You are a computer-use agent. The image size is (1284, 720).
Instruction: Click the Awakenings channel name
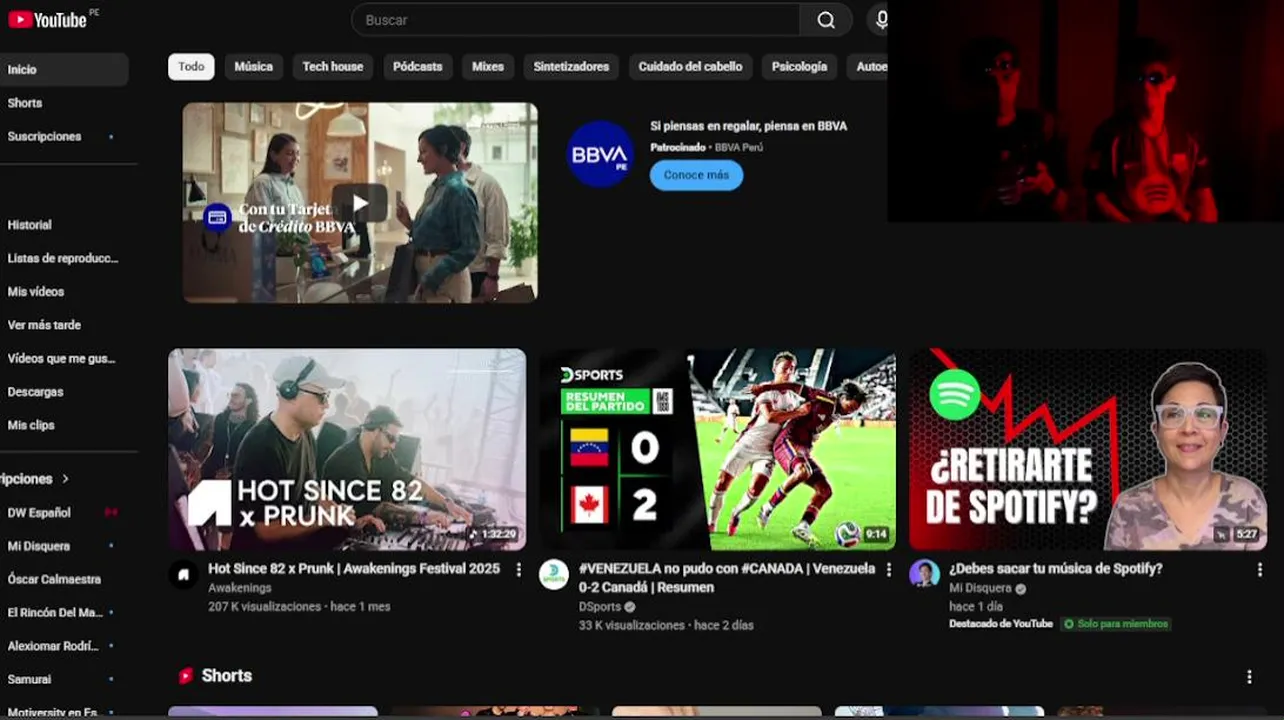pyautogui.click(x=240, y=588)
